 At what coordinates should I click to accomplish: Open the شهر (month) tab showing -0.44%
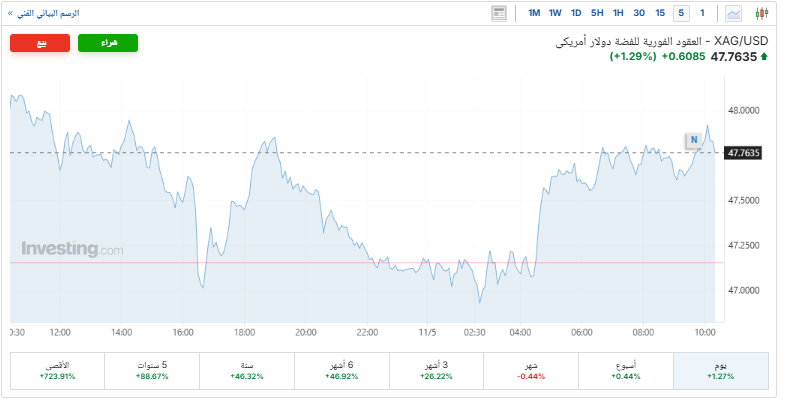531,371
